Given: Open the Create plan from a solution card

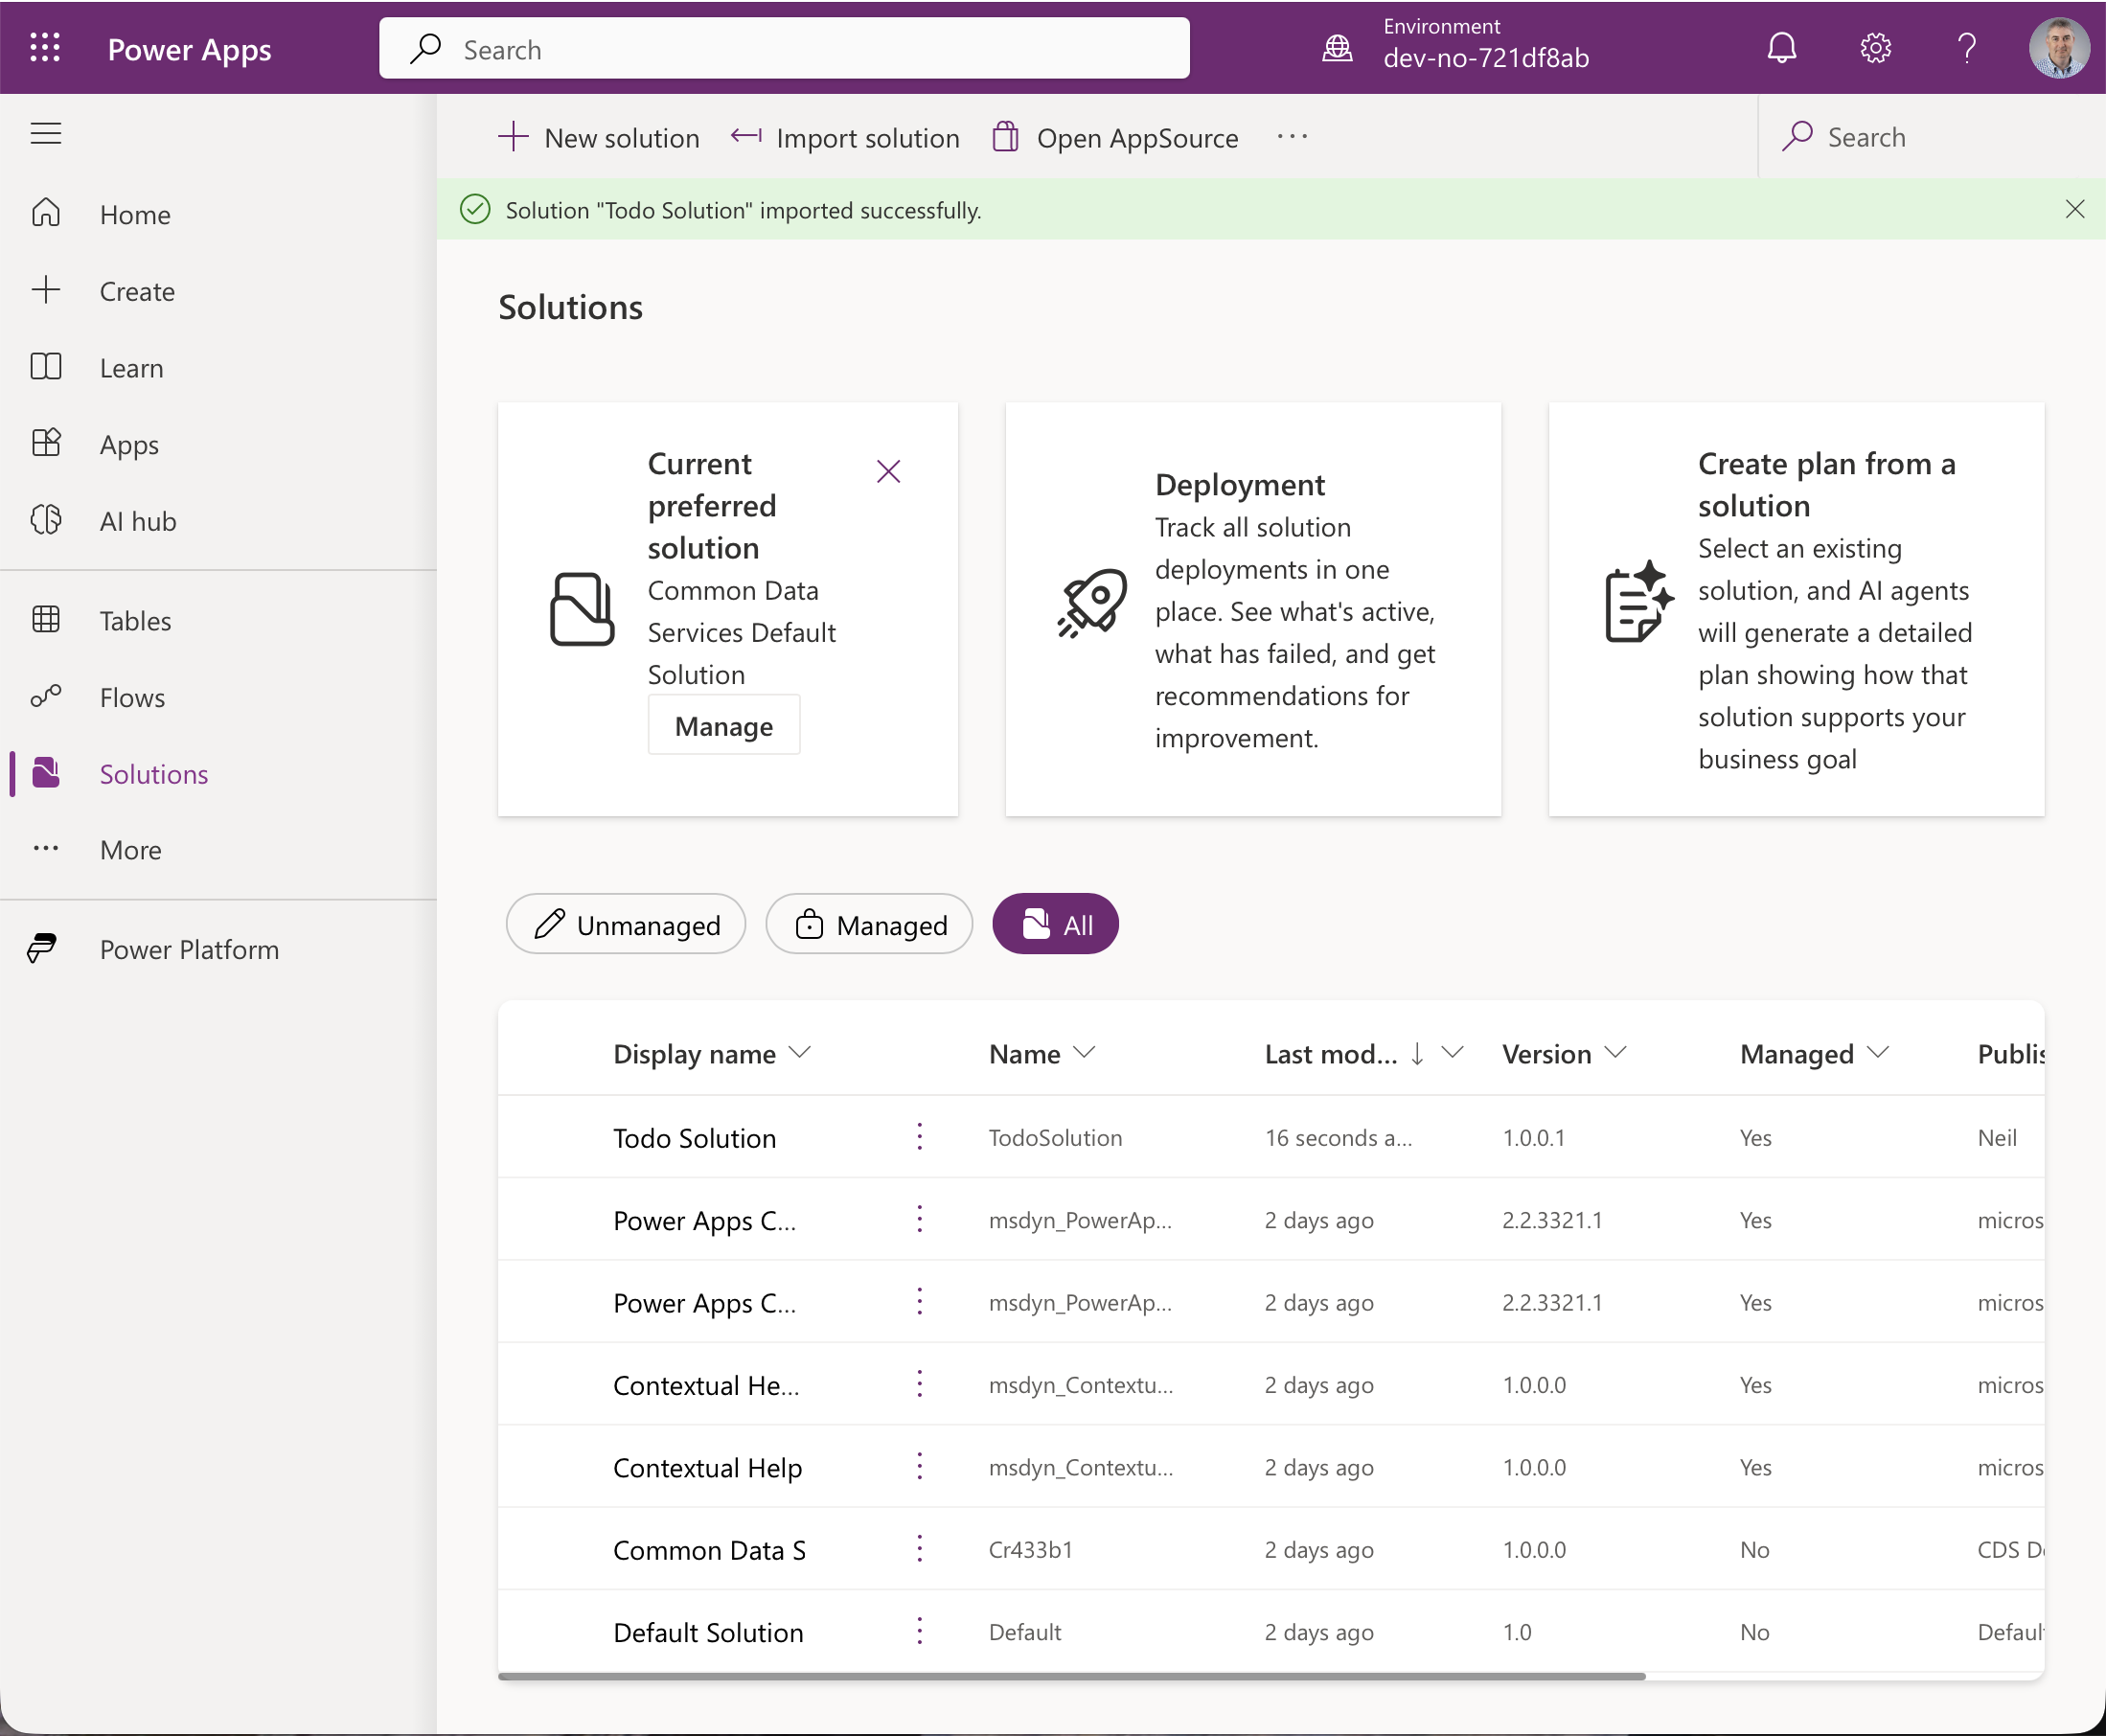Looking at the screenshot, I should click(x=1796, y=610).
